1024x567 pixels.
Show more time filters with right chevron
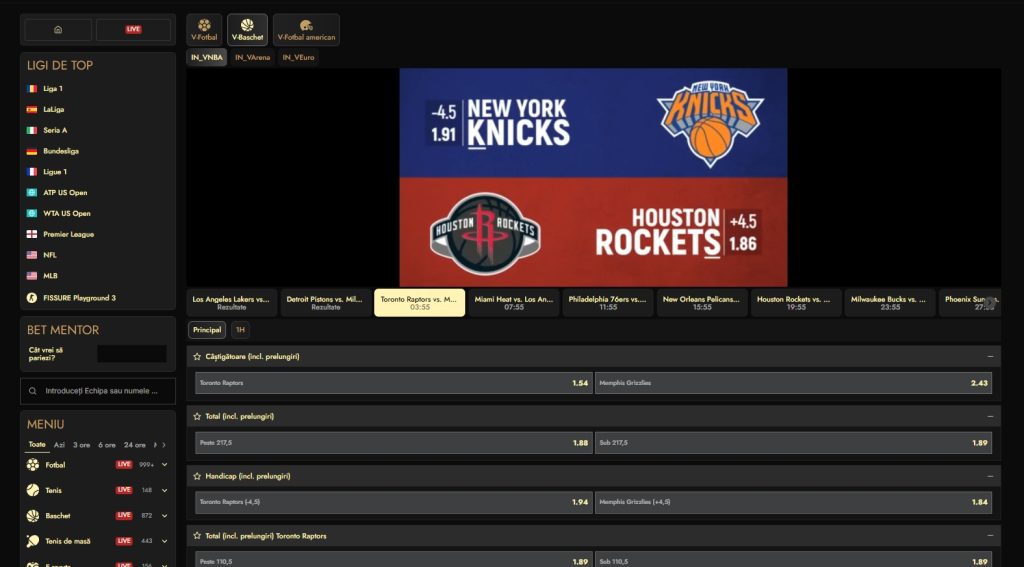164,446
